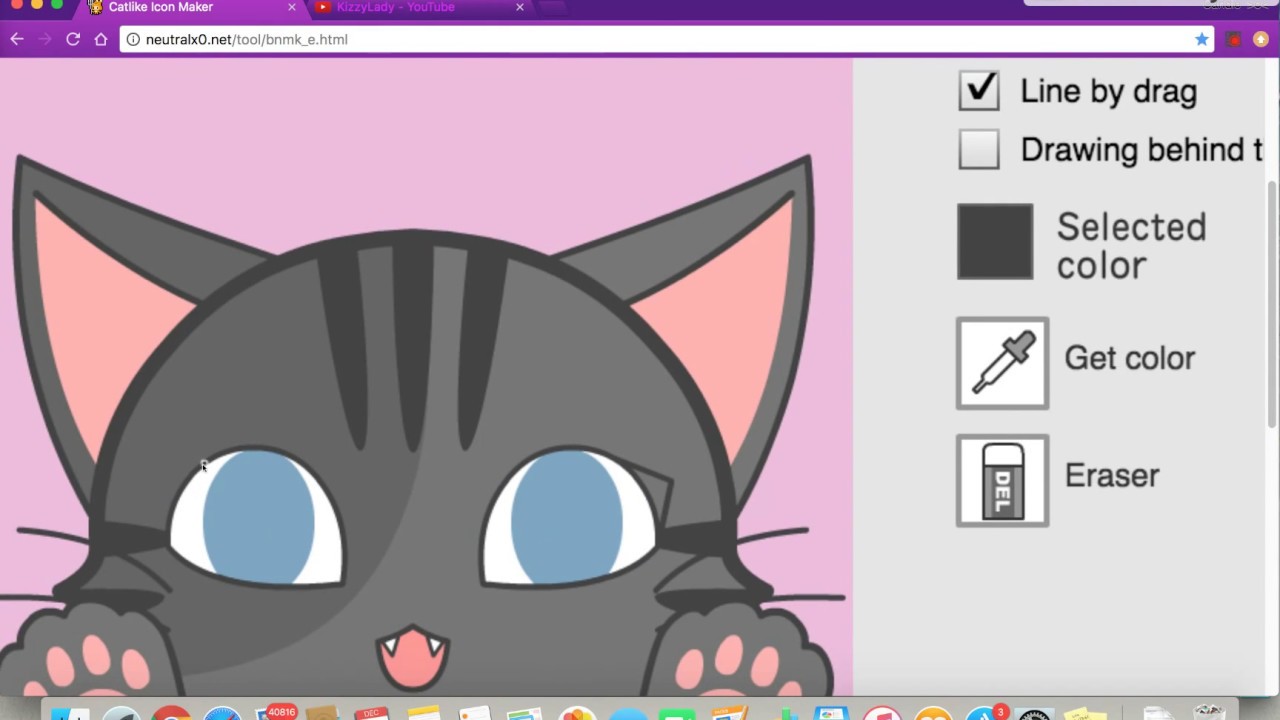1280x720 pixels.
Task: Click the browser back arrow
Action: [x=16, y=39]
